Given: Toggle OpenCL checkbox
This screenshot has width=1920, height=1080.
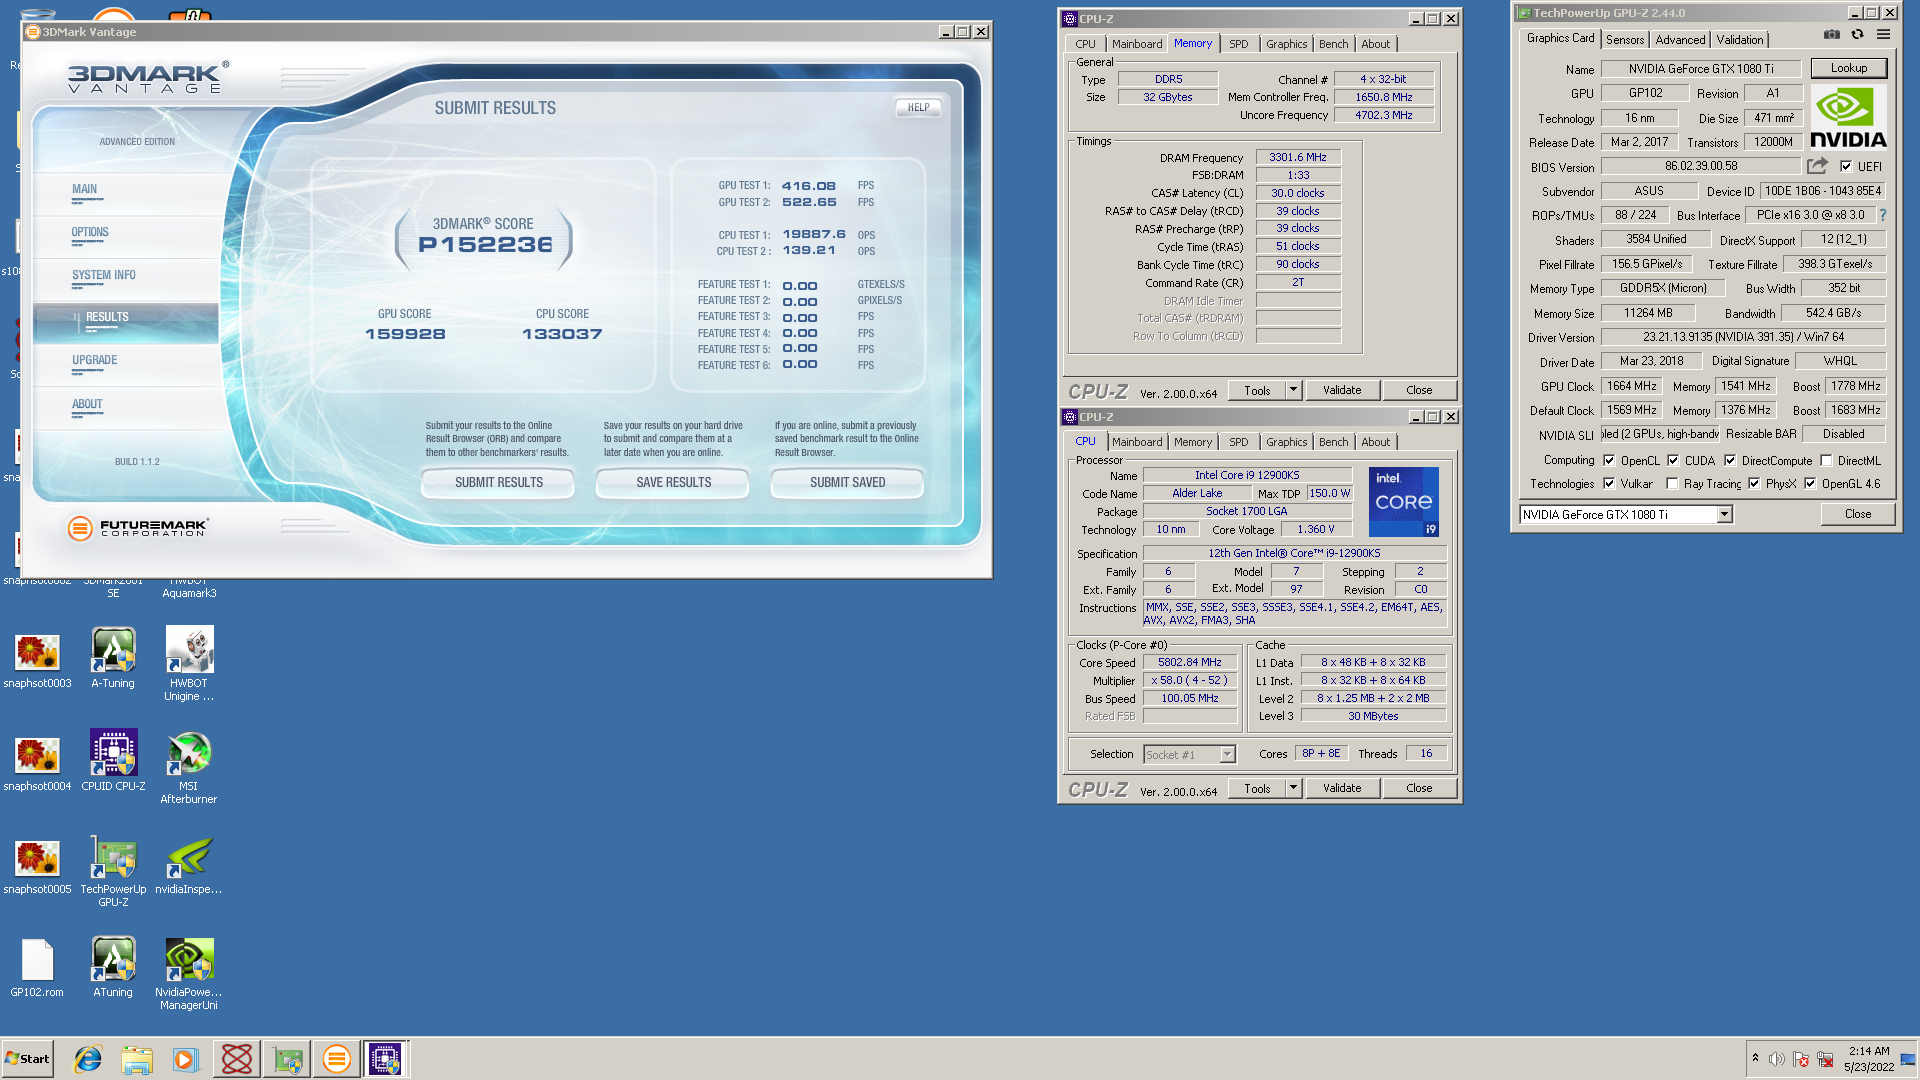Looking at the screenshot, I should [x=1609, y=461].
